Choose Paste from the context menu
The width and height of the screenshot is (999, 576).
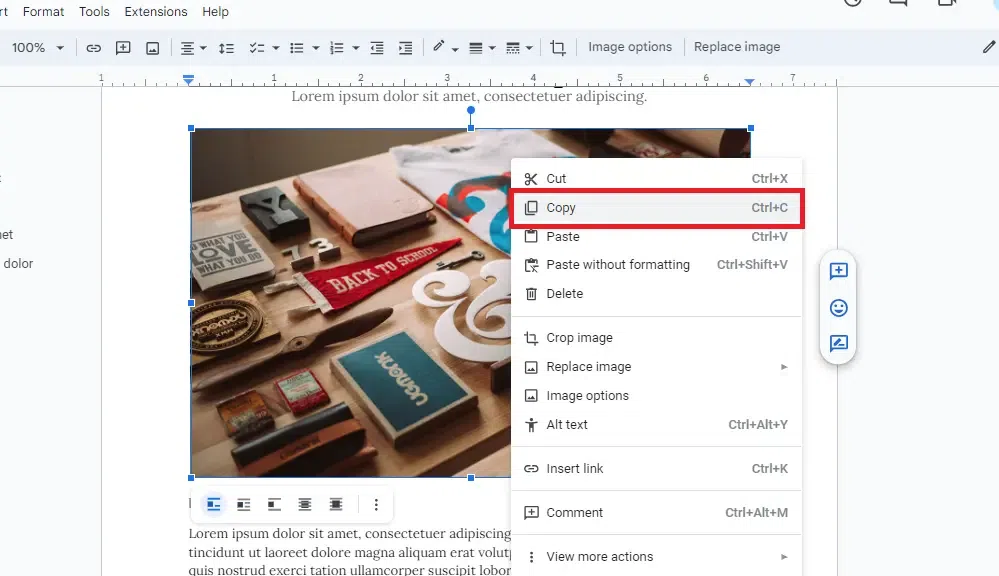[656, 236]
